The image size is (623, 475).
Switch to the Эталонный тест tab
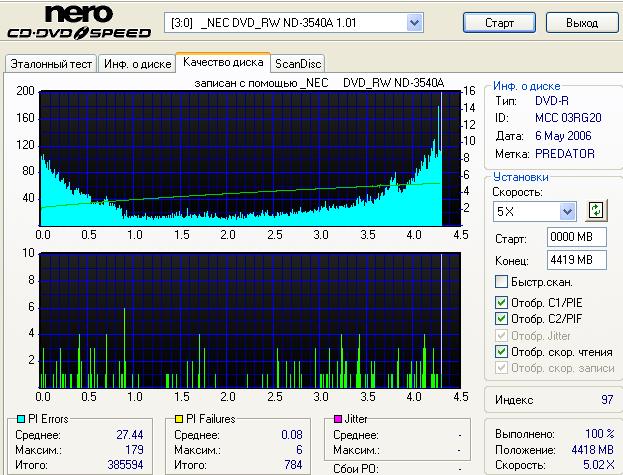(51, 64)
